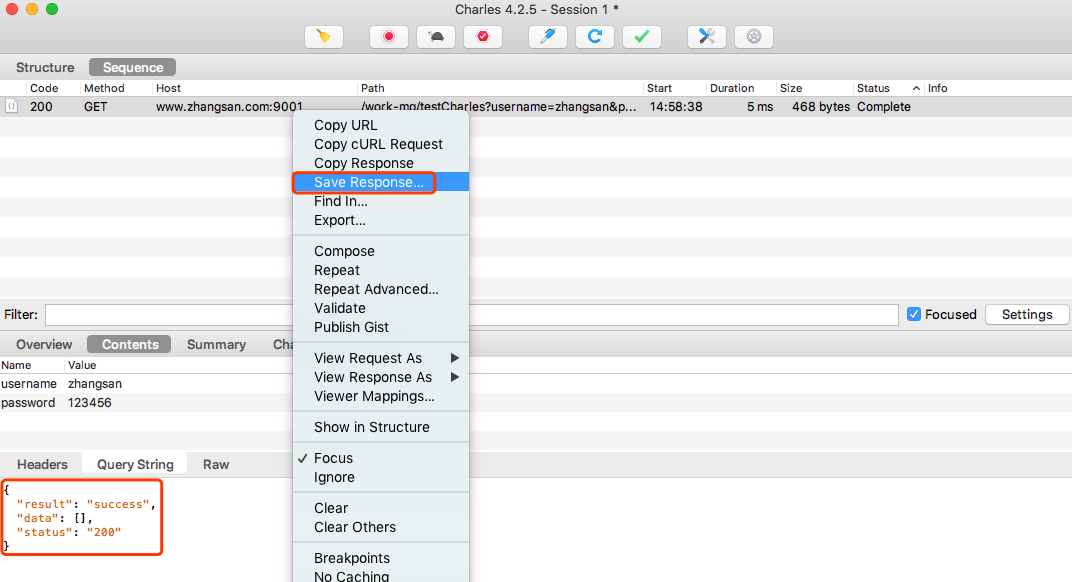Select the Contents tab
Image resolution: width=1072 pixels, height=582 pixels.
[x=130, y=345]
